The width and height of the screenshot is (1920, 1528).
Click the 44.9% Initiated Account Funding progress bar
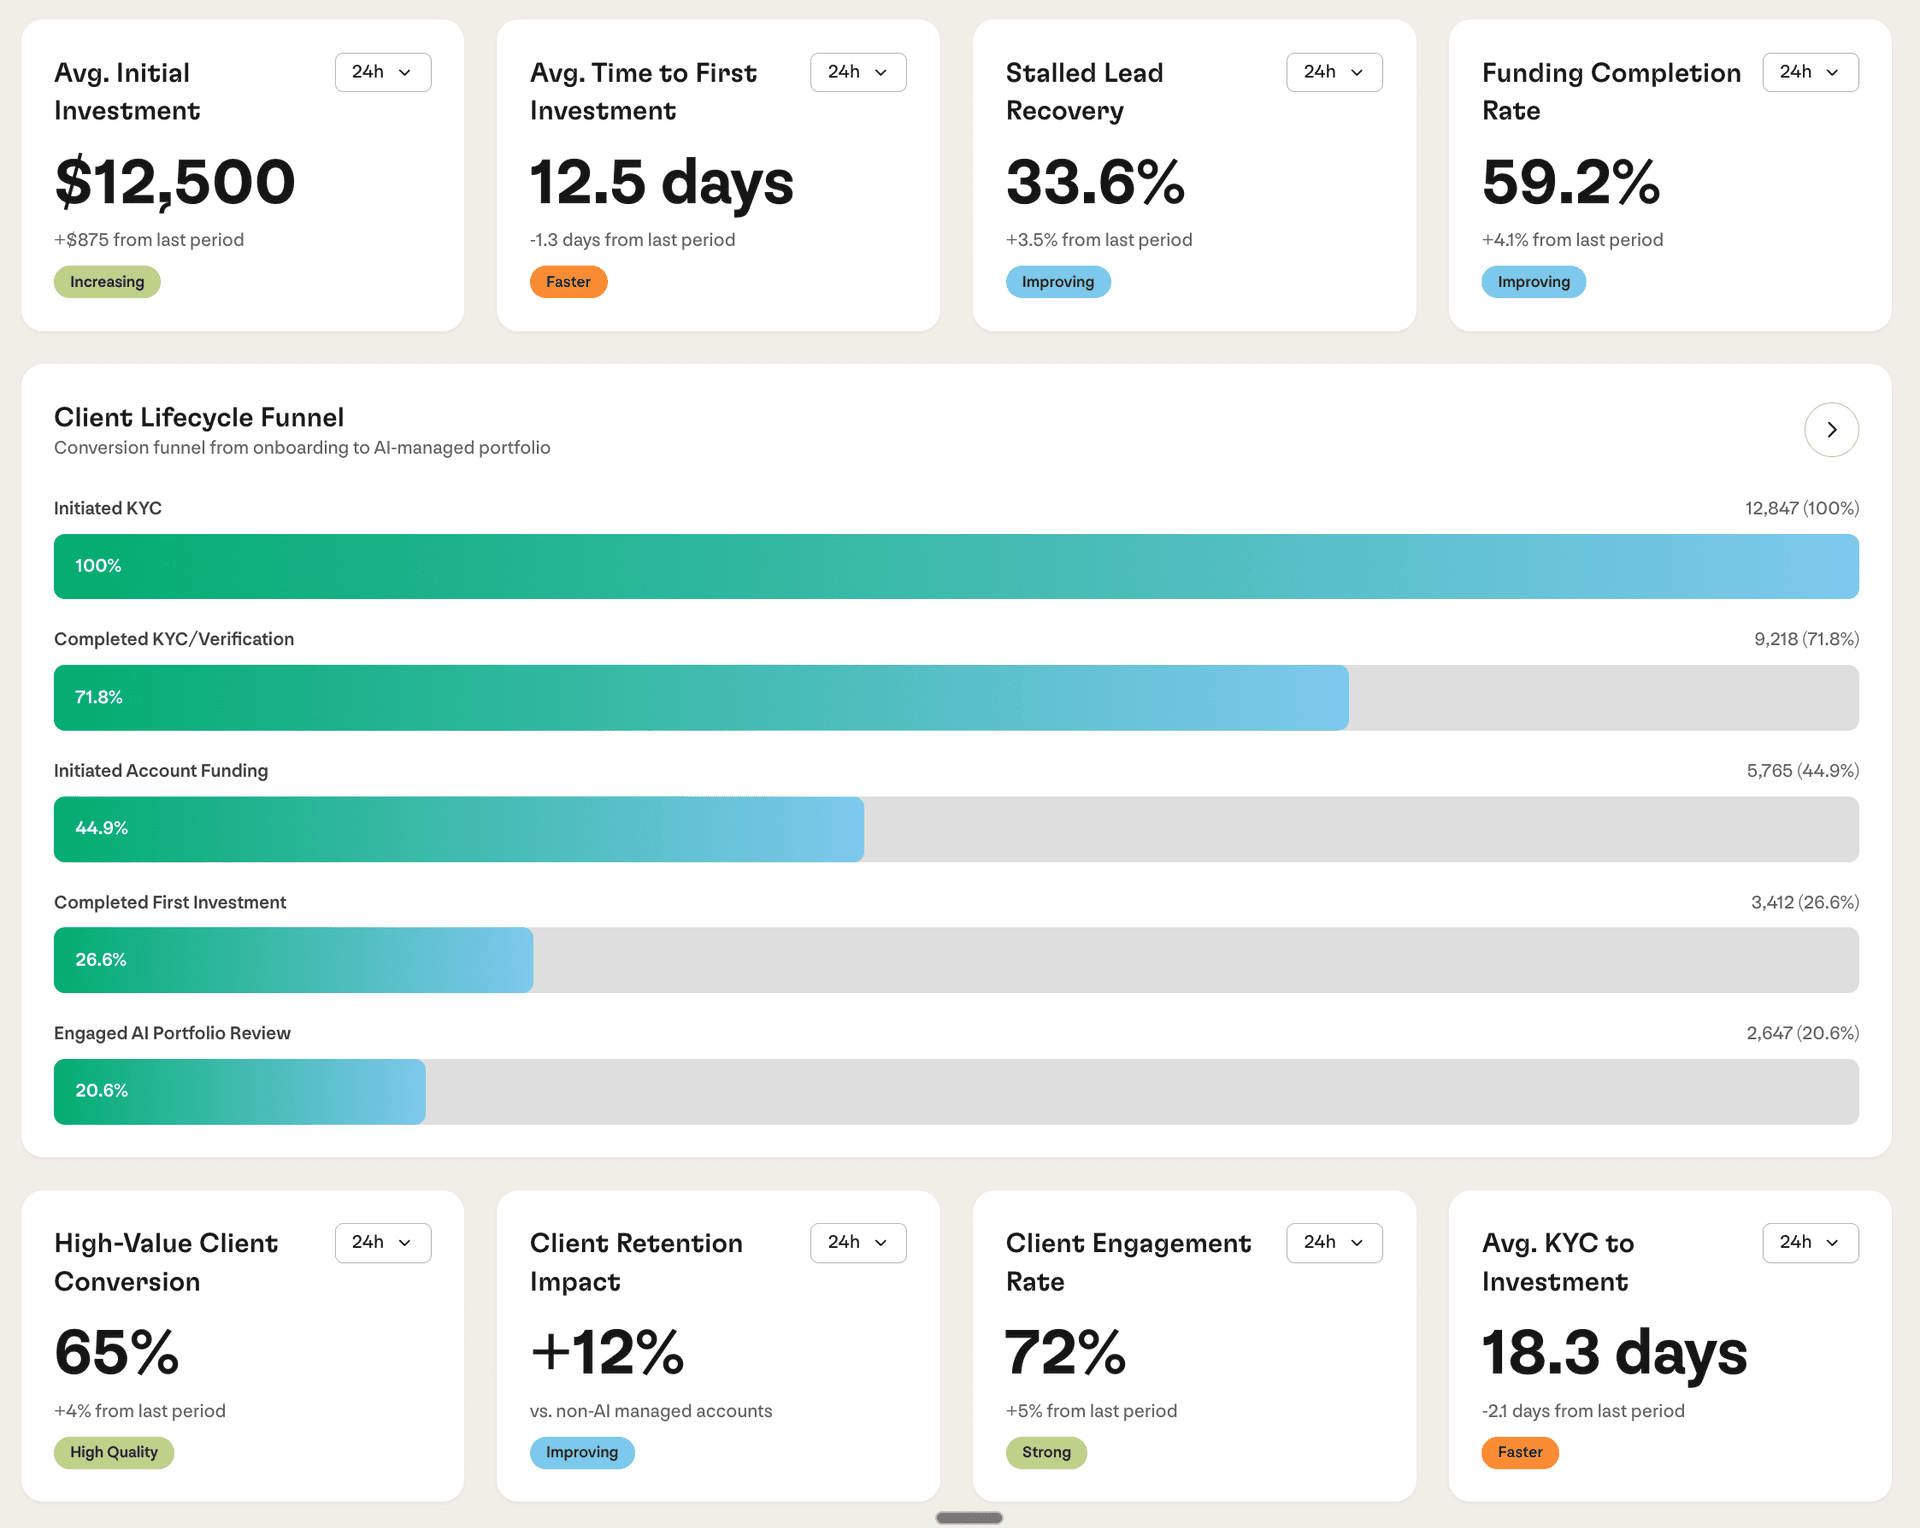click(x=458, y=828)
